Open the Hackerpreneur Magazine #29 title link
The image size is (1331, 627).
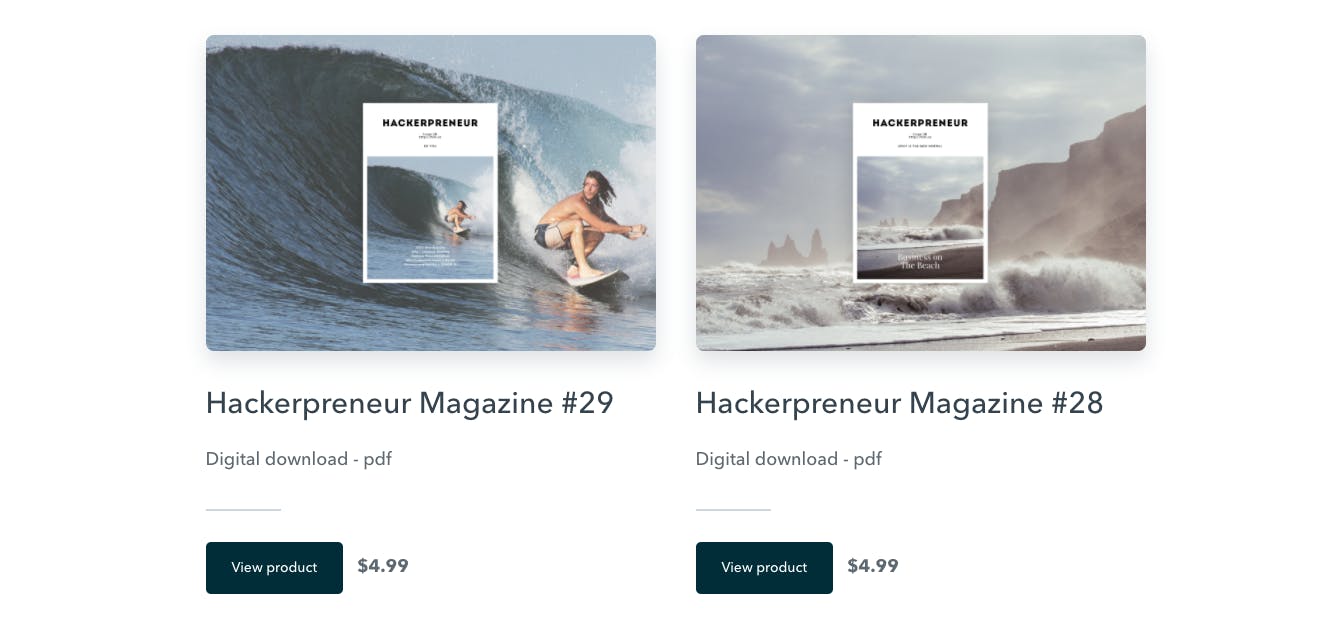point(409,403)
